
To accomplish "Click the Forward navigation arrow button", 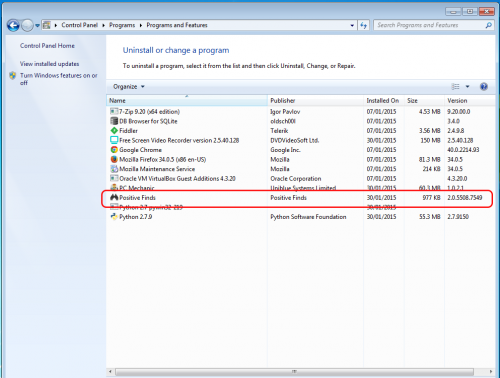I will 27,25.
